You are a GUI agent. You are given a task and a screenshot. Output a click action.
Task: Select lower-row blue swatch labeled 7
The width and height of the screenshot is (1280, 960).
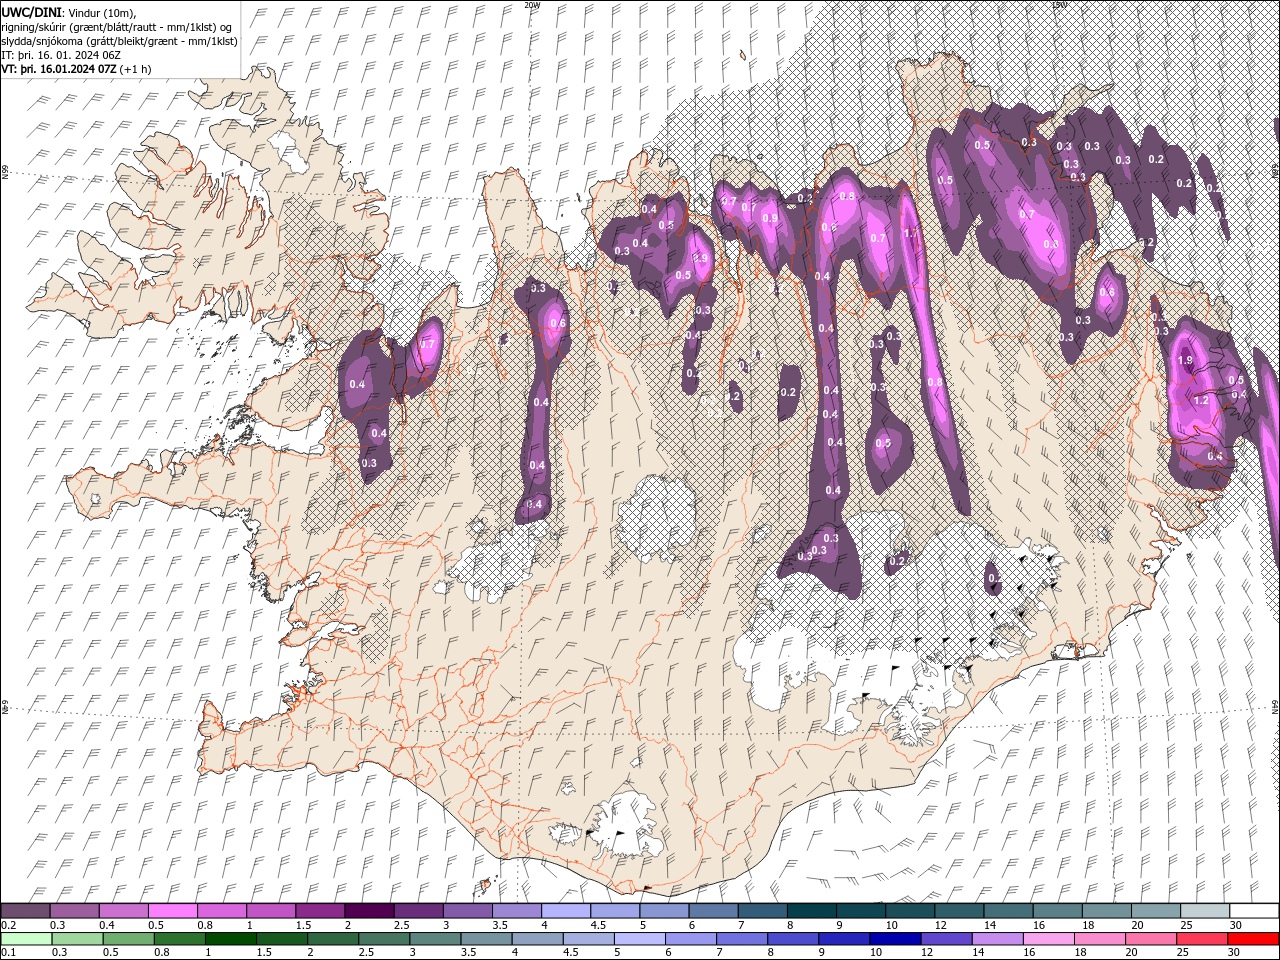[742, 939]
